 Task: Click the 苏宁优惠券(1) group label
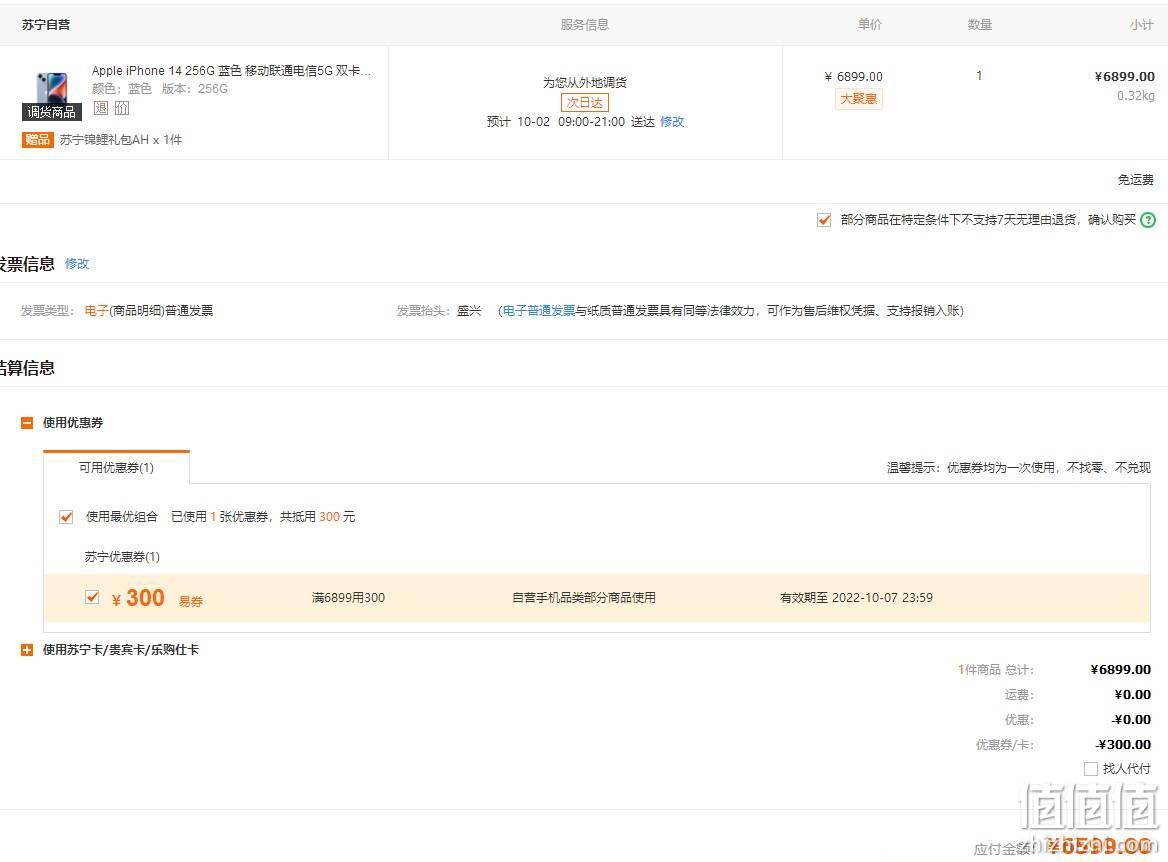click(122, 557)
